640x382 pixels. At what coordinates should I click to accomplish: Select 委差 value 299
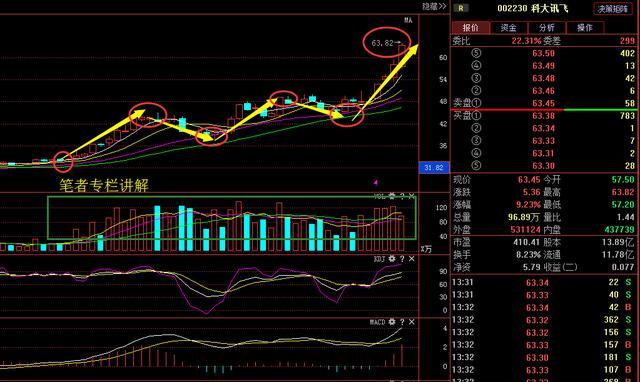click(627, 41)
